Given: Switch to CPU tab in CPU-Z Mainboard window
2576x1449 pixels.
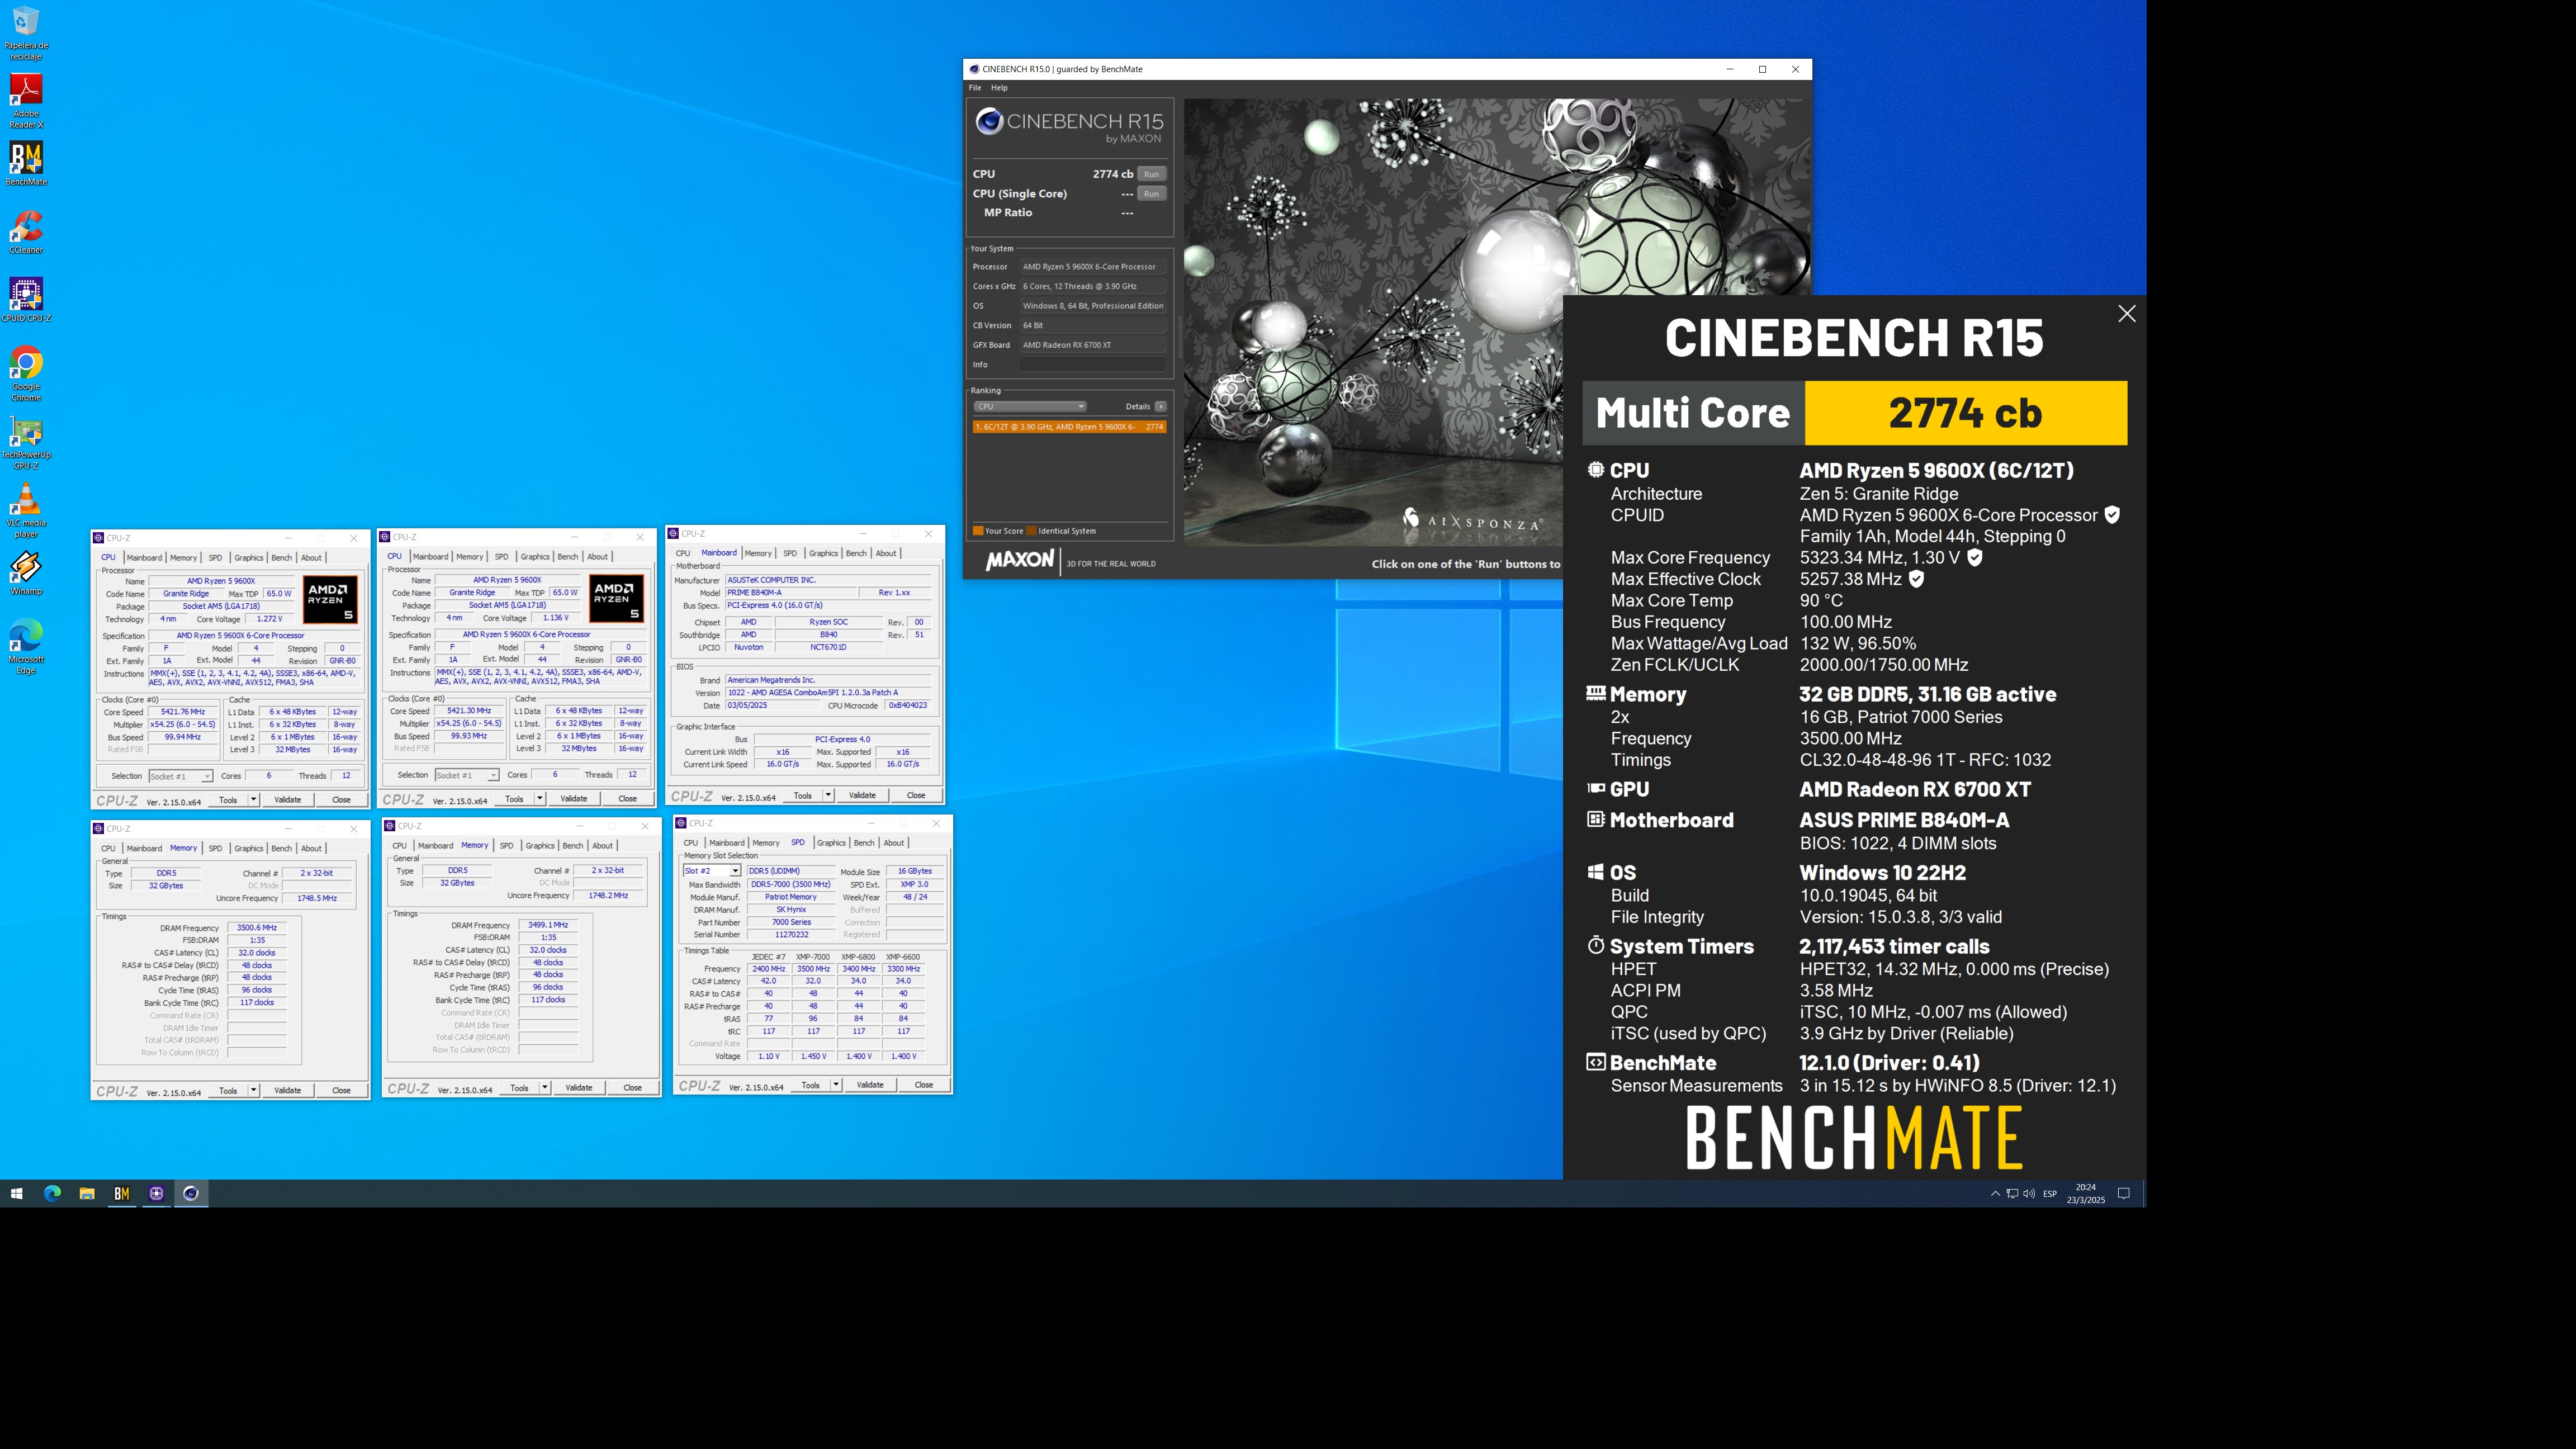Looking at the screenshot, I should tap(683, 553).
